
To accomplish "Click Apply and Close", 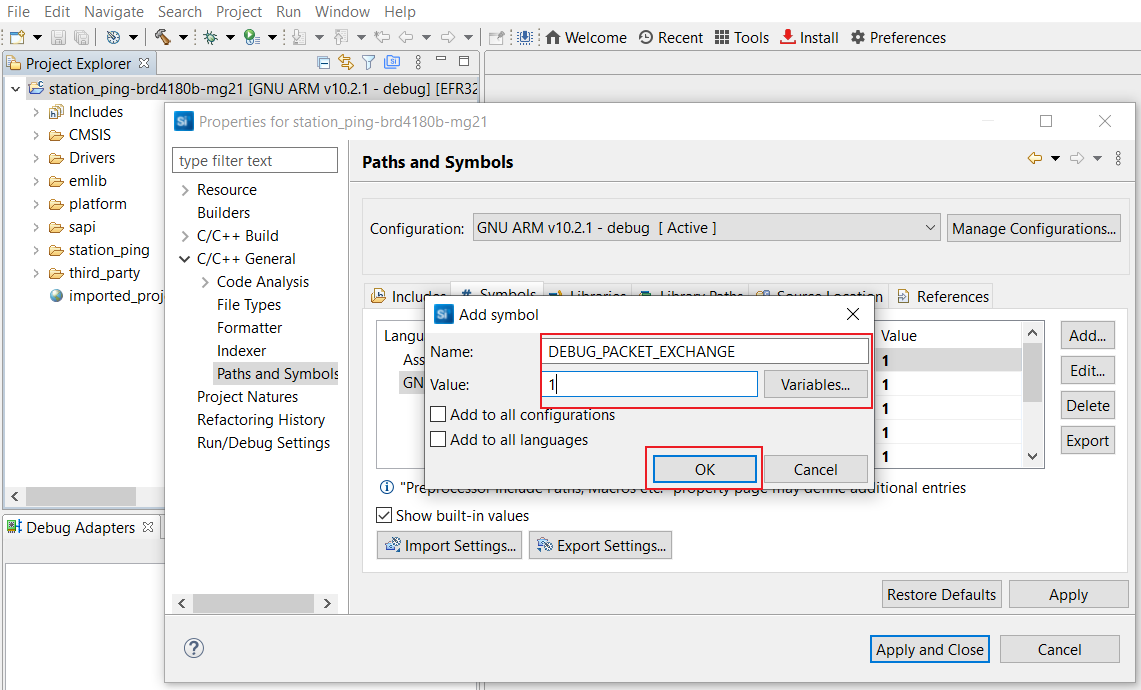I will (929, 649).
